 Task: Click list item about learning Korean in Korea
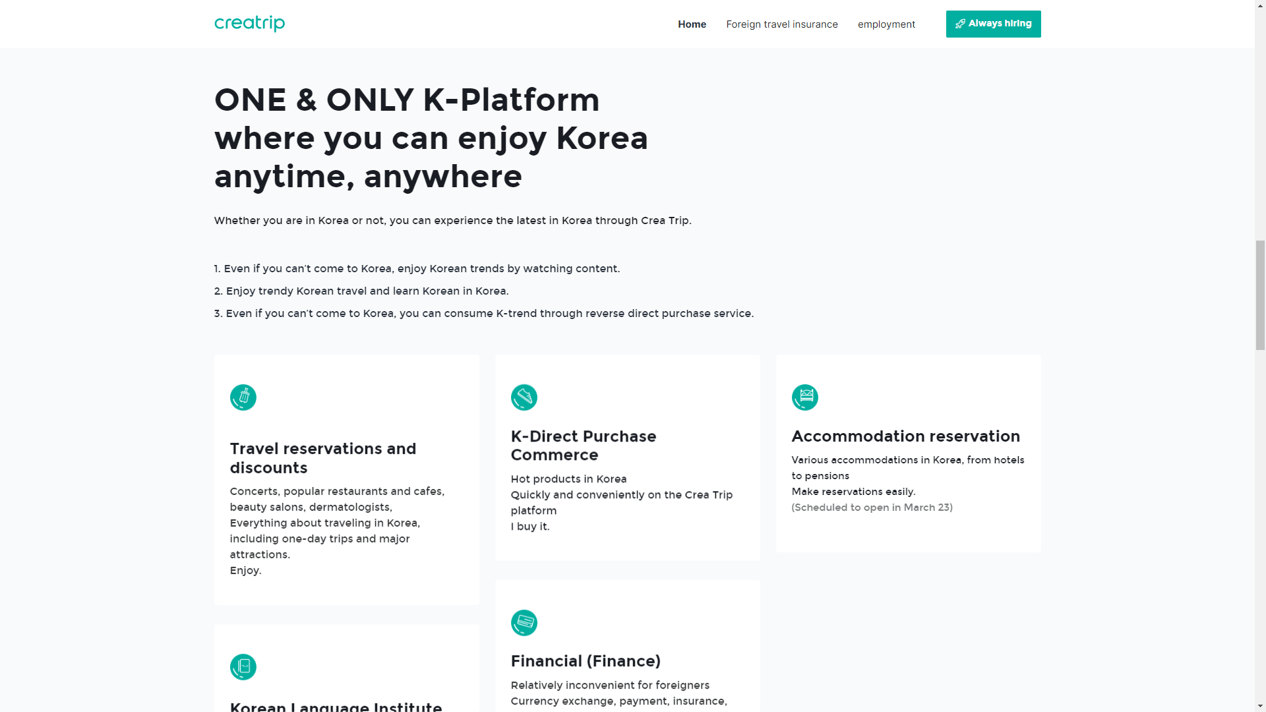click(361, 291)
